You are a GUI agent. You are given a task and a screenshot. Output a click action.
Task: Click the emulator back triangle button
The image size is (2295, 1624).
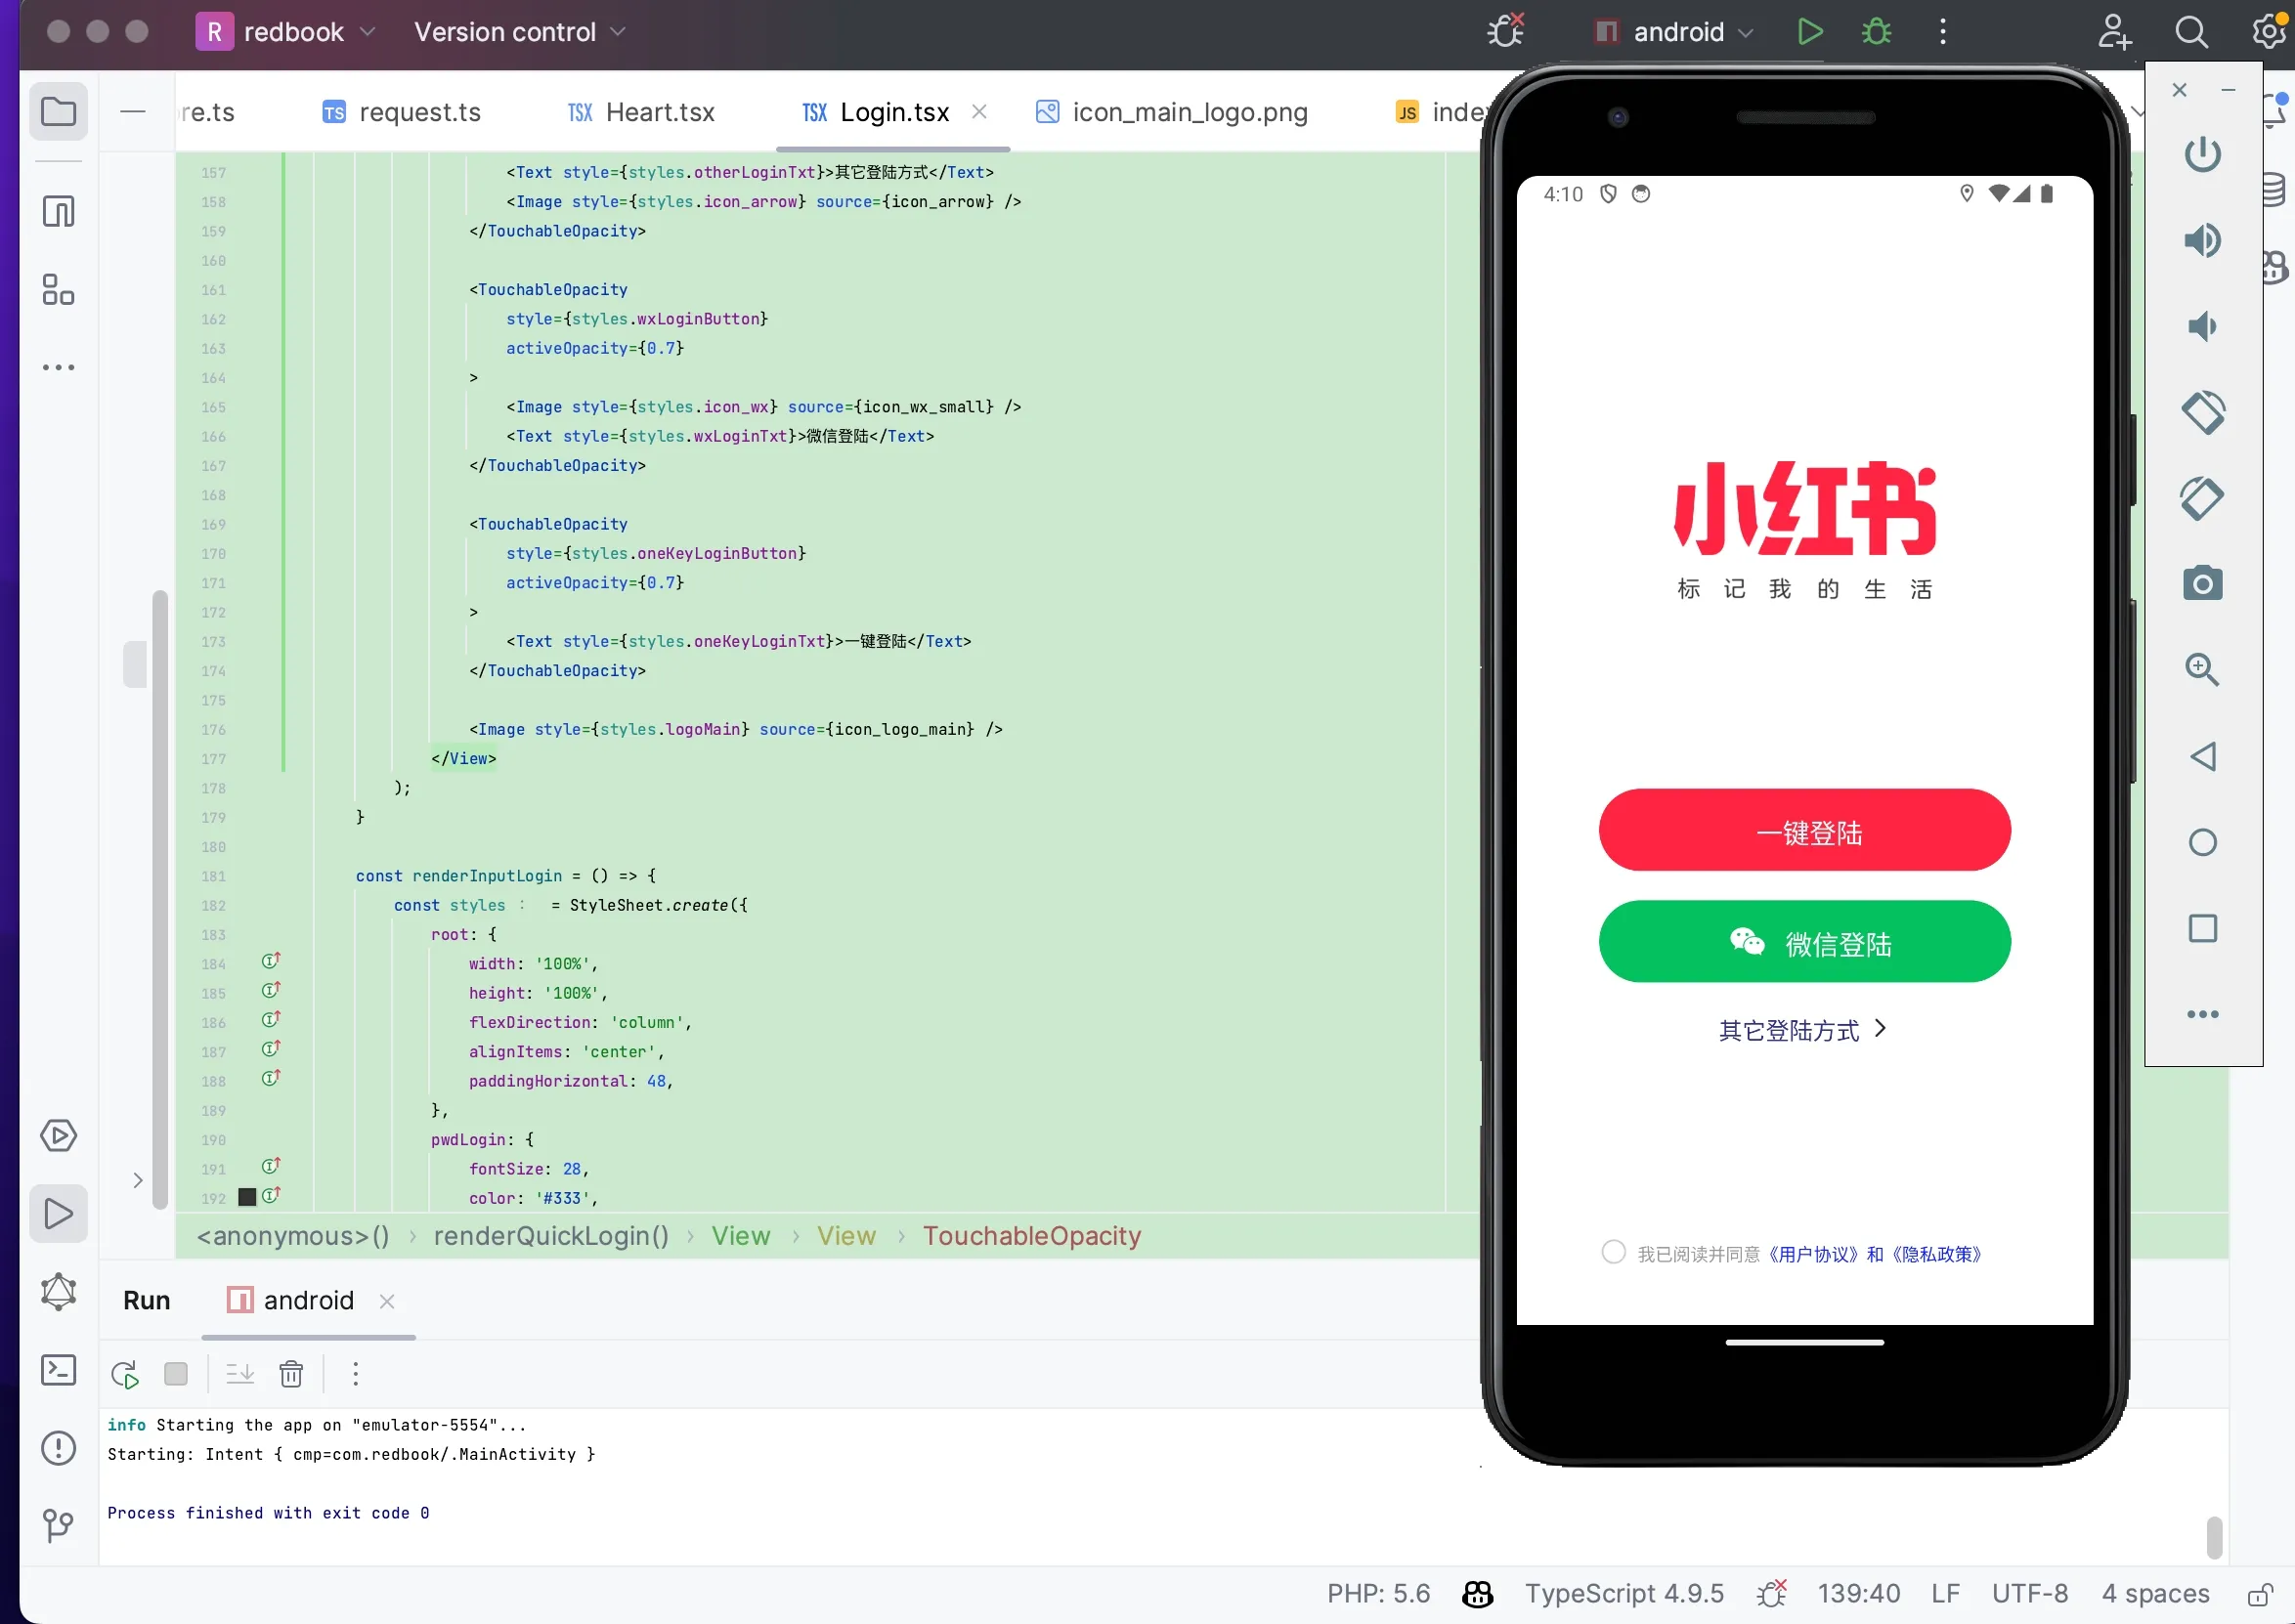click(x=2202, y=756)
